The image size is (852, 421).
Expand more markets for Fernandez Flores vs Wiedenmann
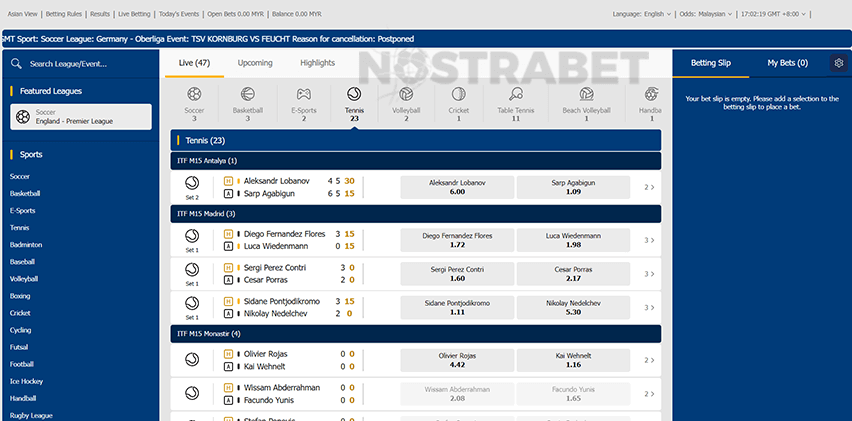tap(649, 240)
